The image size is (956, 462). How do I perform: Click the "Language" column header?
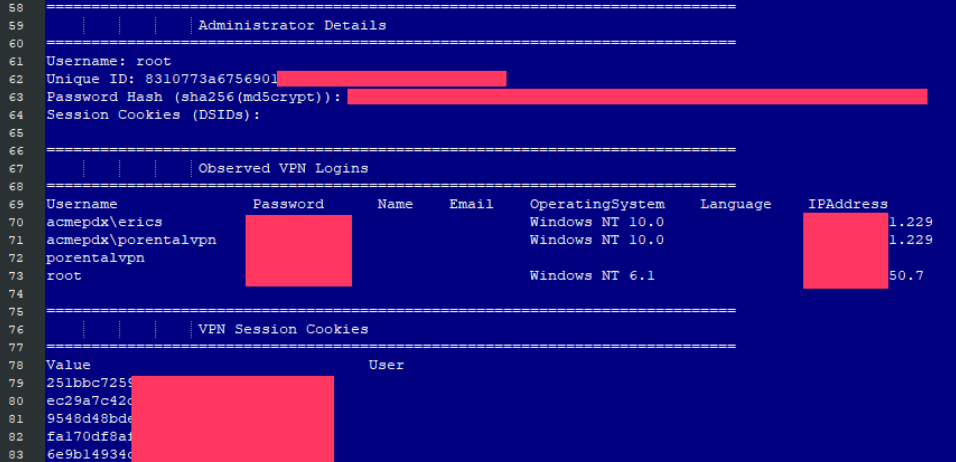click(x=735, y=204)
